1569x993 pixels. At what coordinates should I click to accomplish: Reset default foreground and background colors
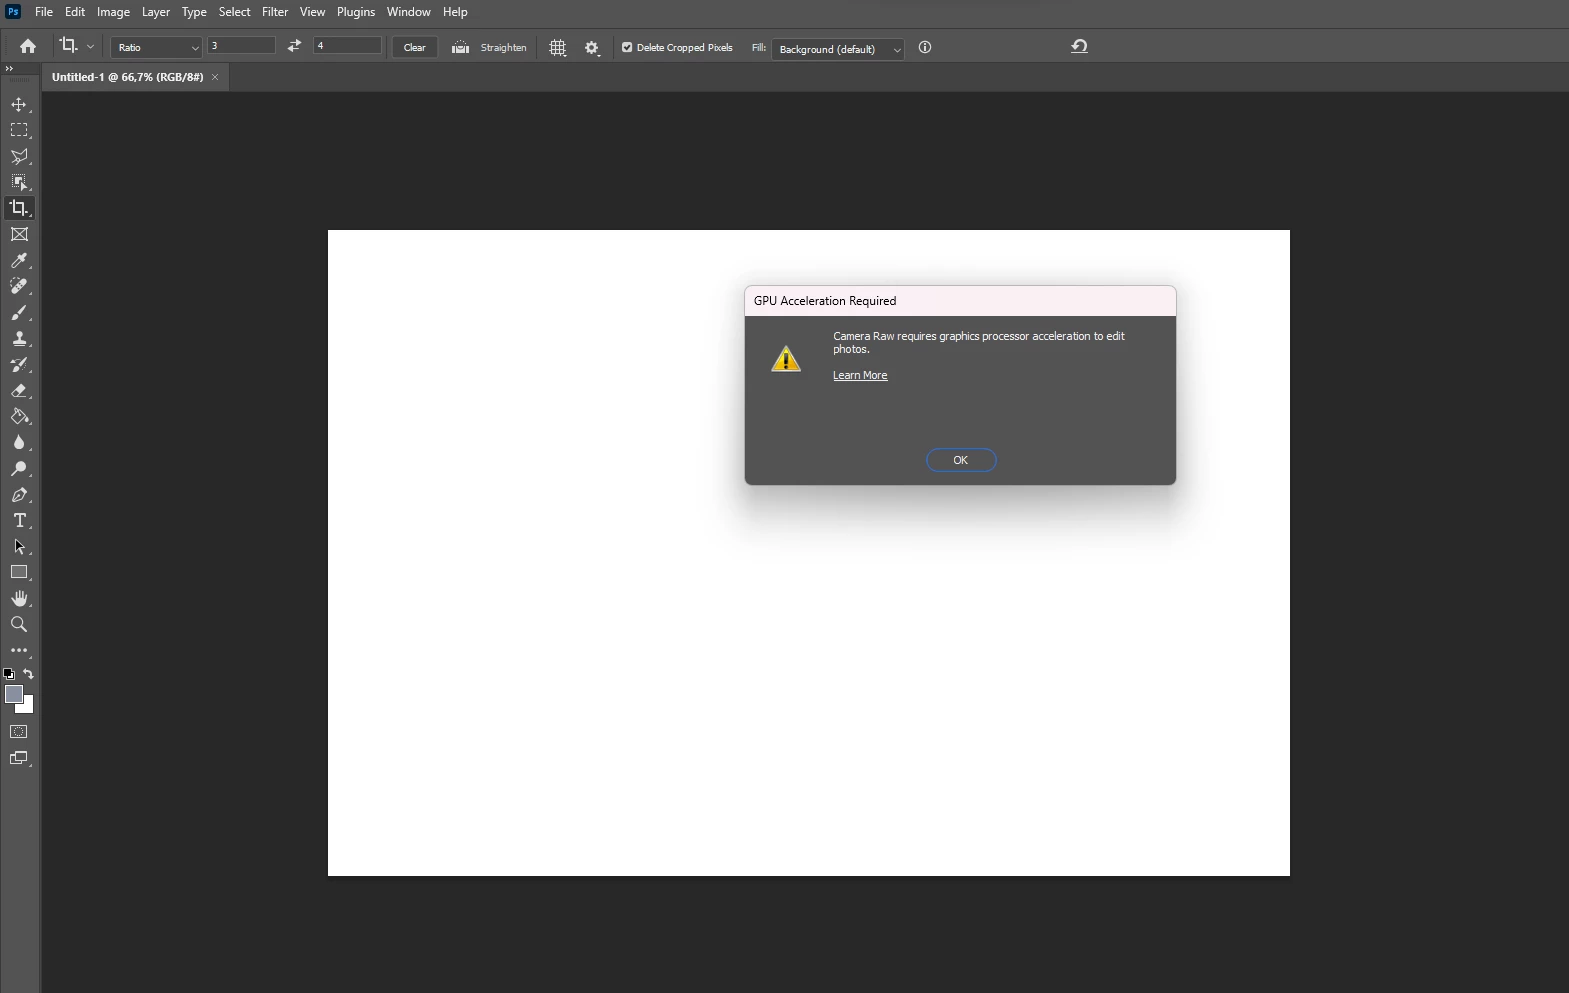(9, 674)
